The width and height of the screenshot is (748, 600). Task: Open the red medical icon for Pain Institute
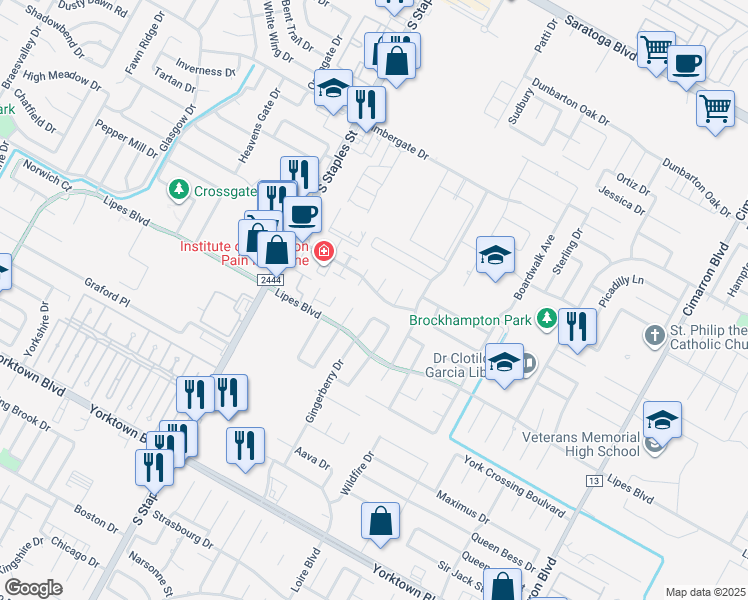pyautogui.click(x=324, y=250)
